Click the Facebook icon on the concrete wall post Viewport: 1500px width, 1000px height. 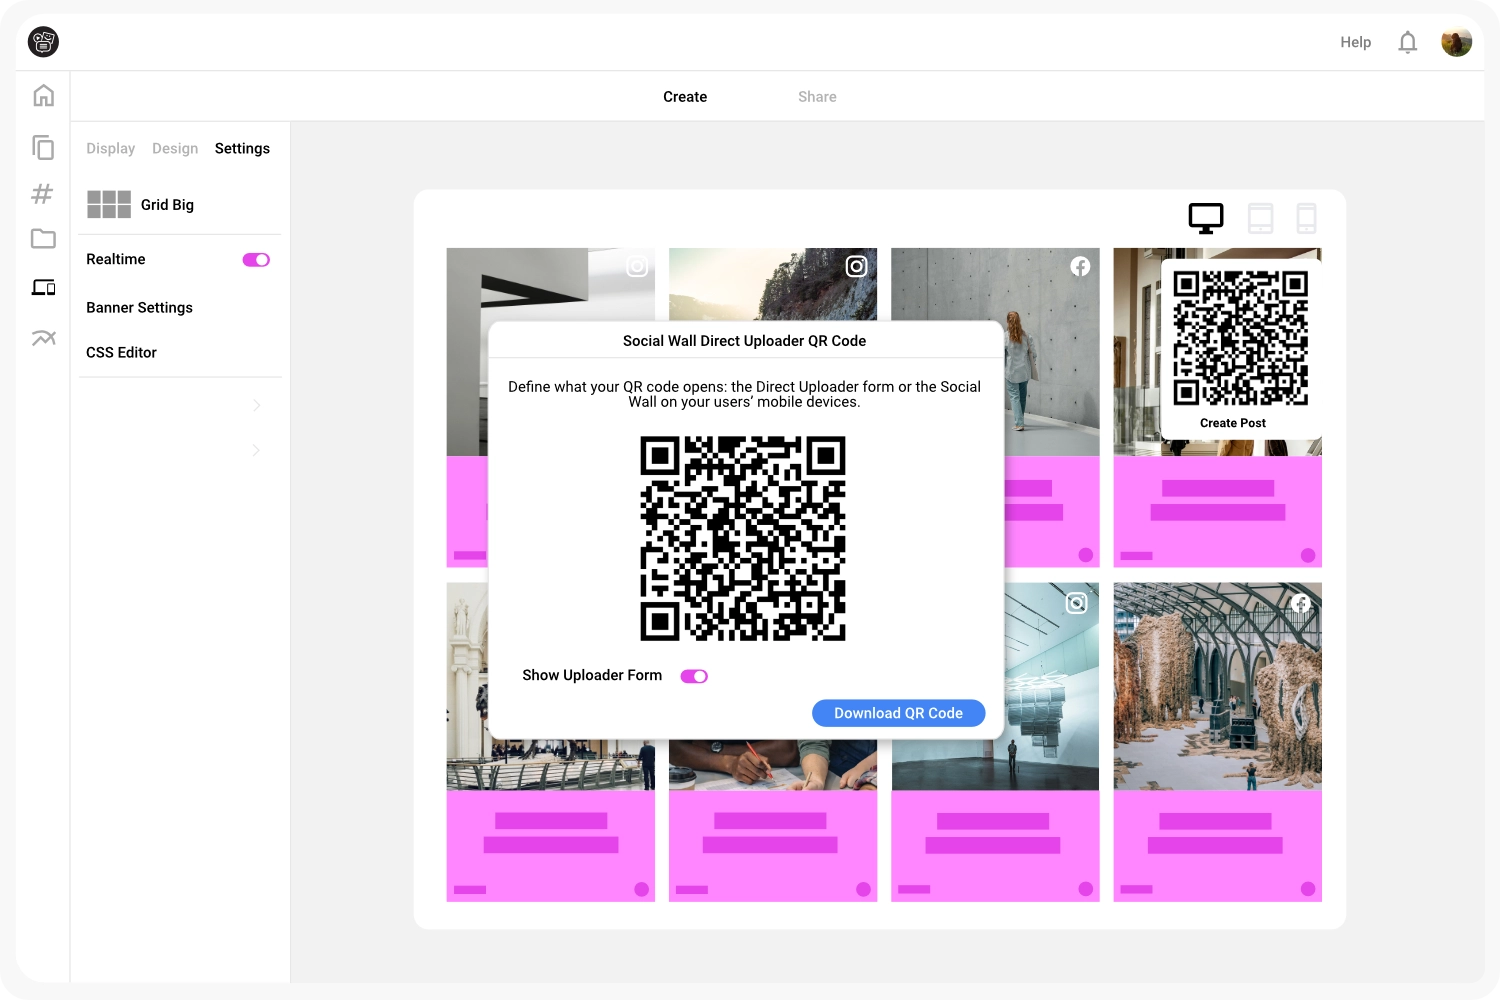point(1079,266)
